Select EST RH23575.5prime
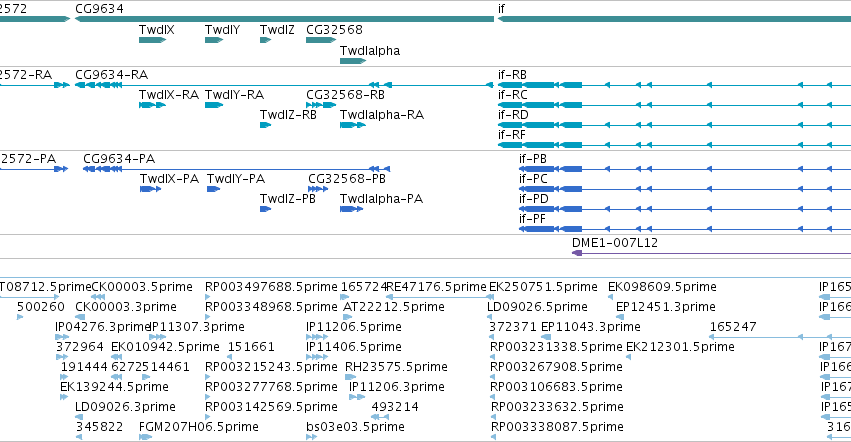Image resolution: width=851 pixels, height=442 pixels. click(x=396, y=367)
